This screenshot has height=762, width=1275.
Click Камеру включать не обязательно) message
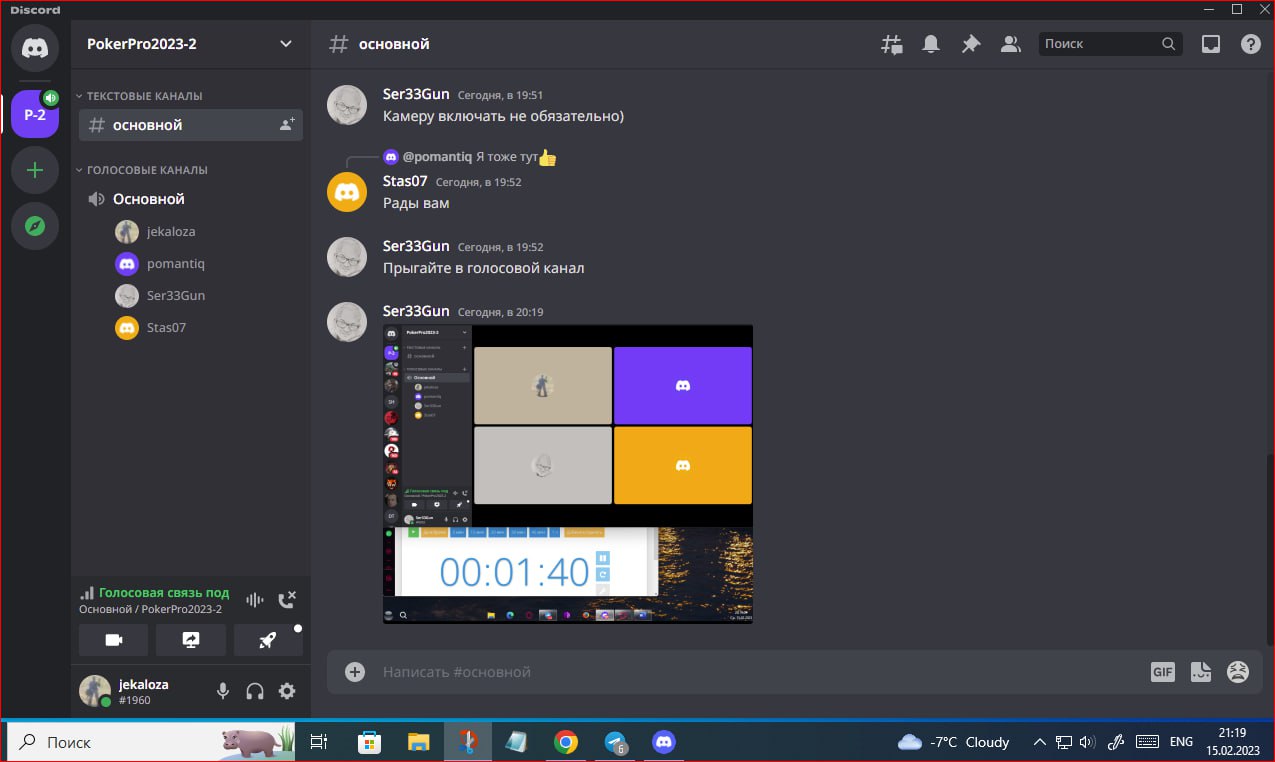pos(503,116)
